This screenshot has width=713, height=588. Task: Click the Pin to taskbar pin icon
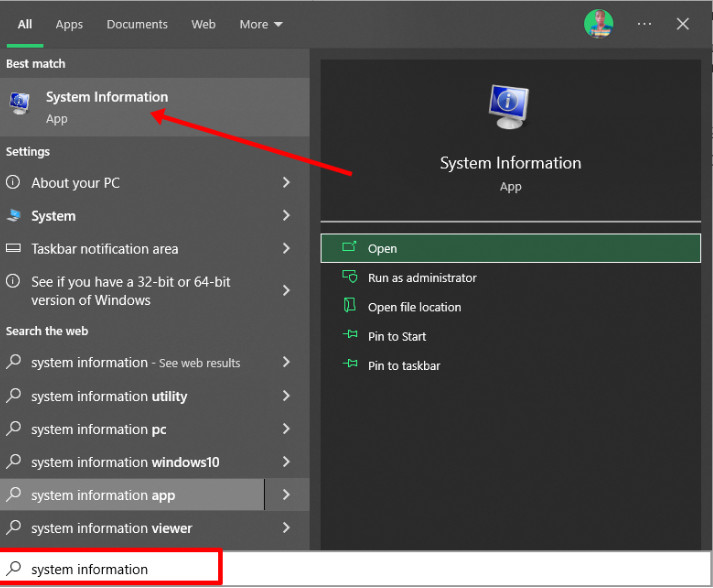coord(350,364)
